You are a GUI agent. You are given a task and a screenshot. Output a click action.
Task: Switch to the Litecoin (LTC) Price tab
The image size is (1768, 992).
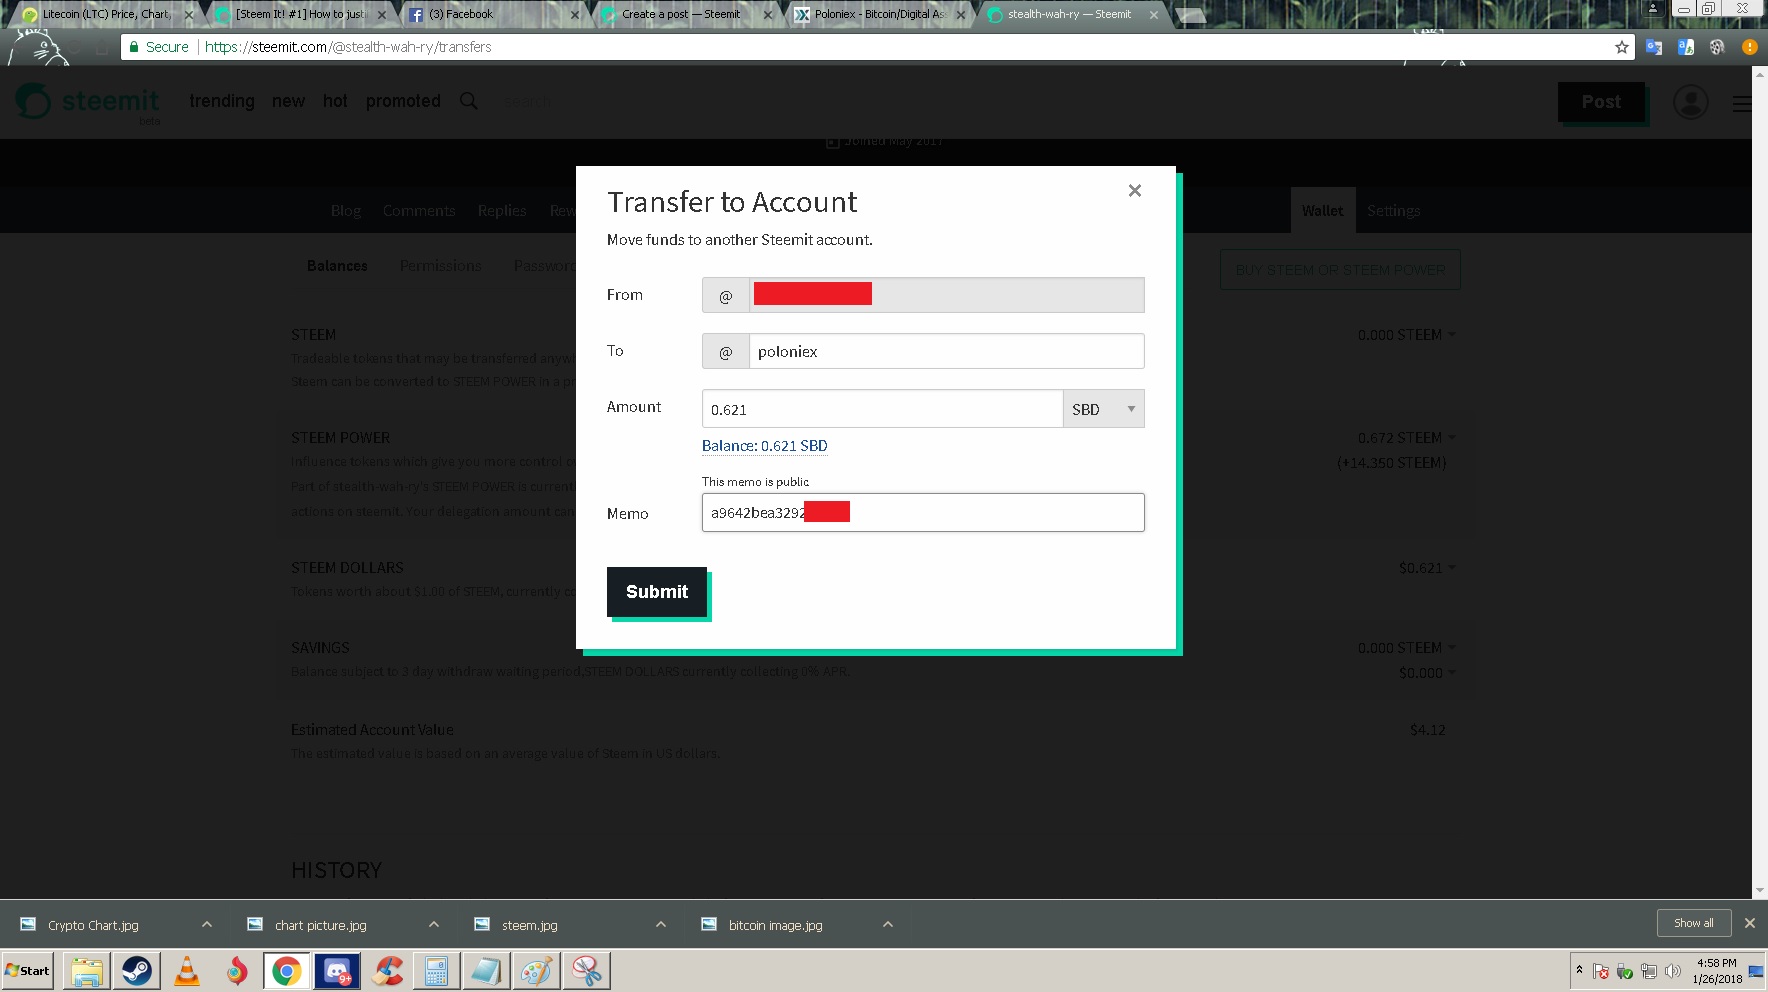(x=105, y=14)
